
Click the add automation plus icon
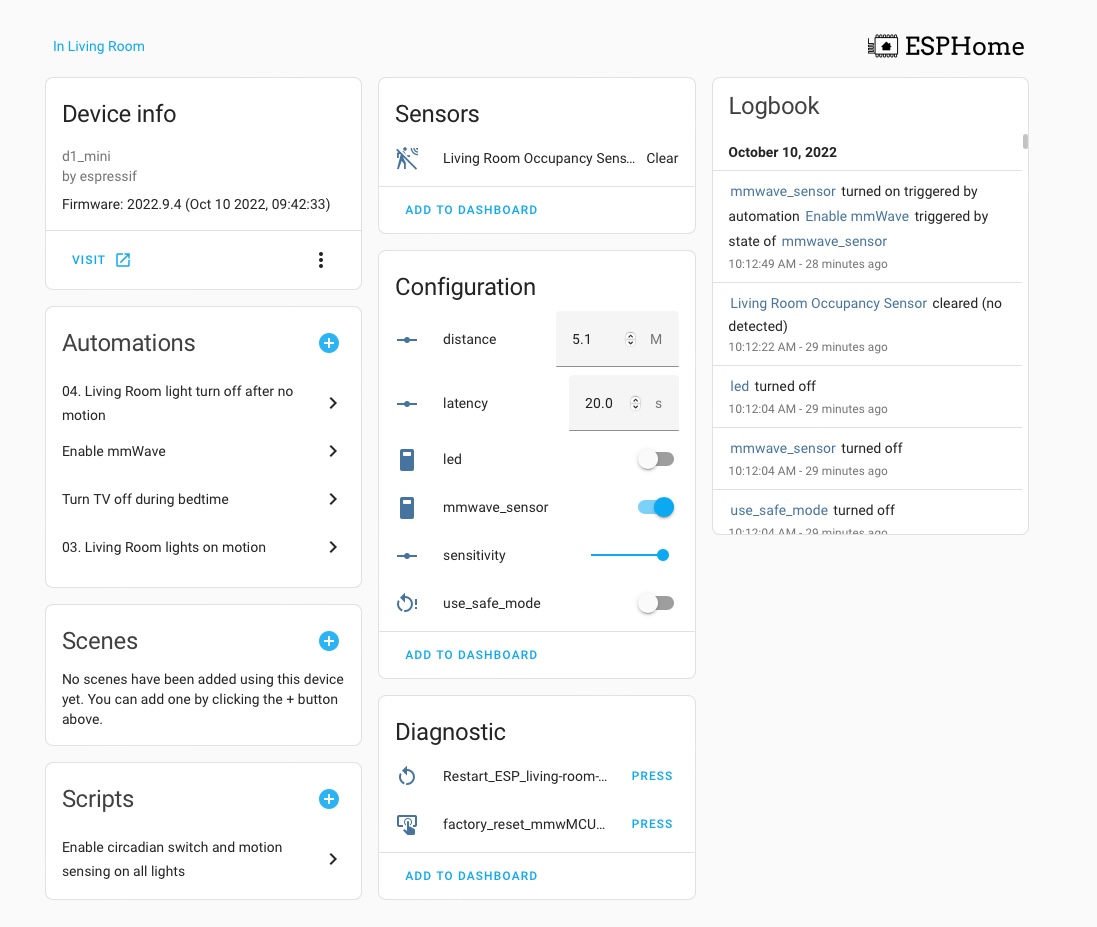[329, 343]
